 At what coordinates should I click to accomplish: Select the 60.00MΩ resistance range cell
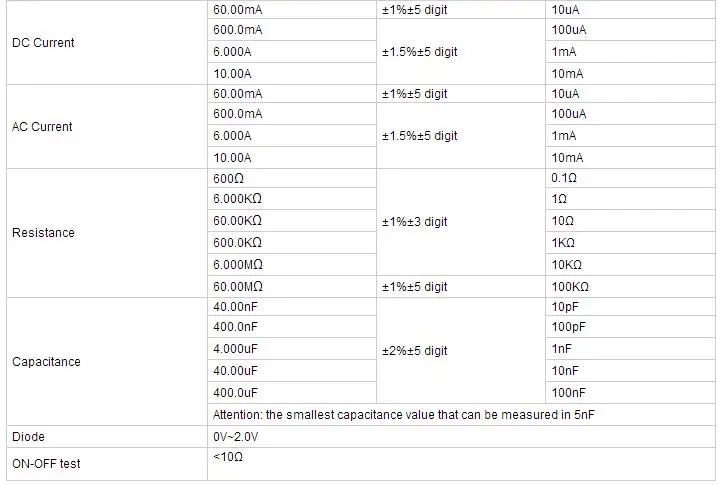(x=292, y=287)
